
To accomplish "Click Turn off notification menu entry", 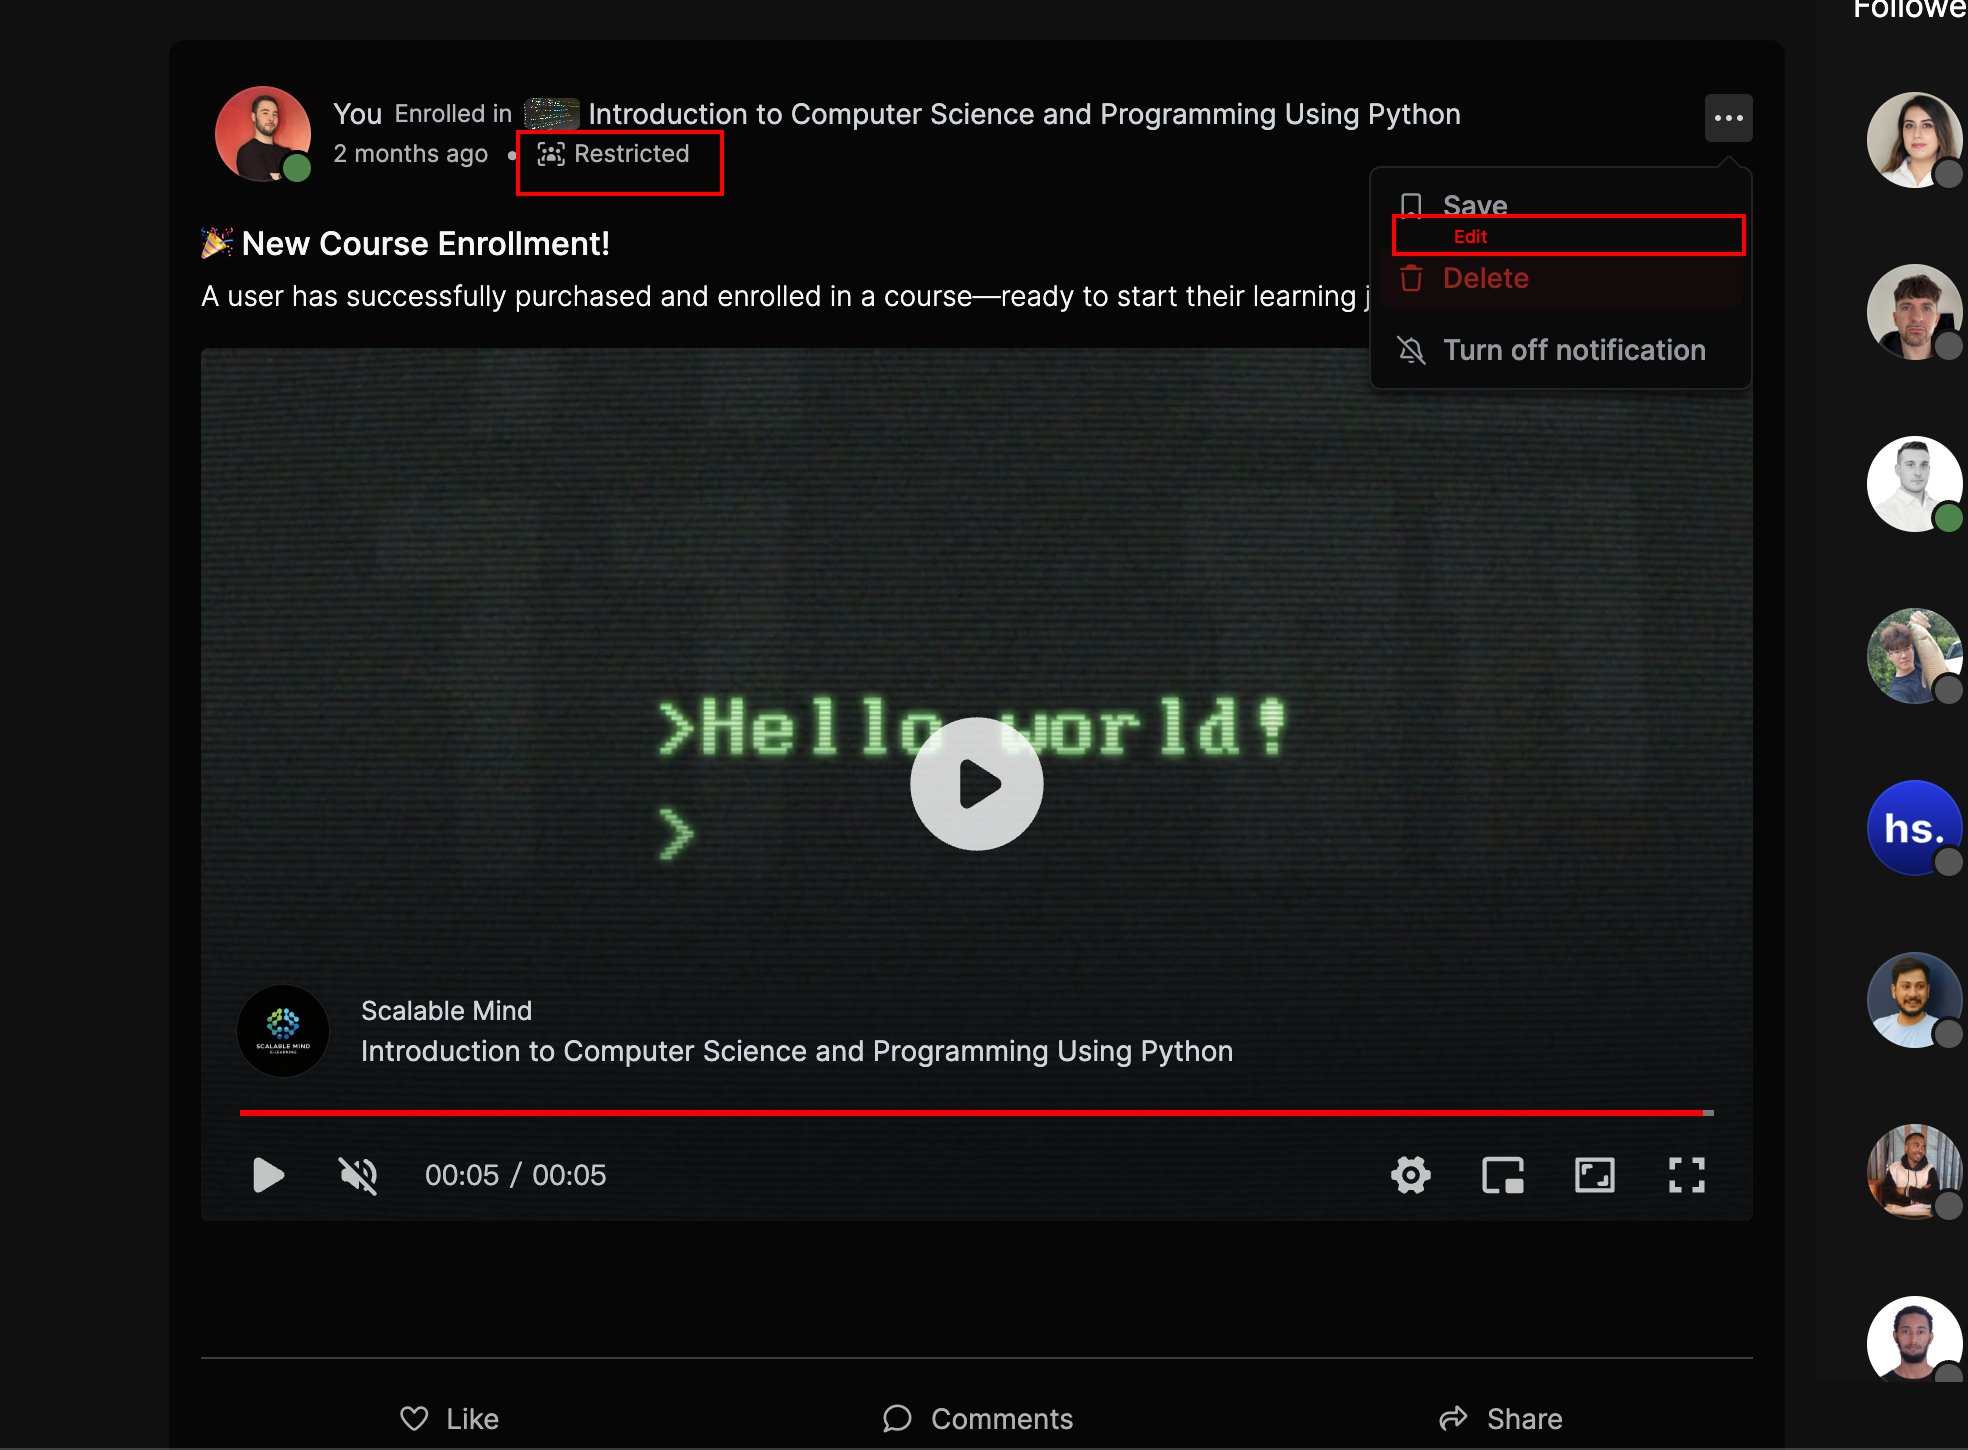I will [1560, 350].
